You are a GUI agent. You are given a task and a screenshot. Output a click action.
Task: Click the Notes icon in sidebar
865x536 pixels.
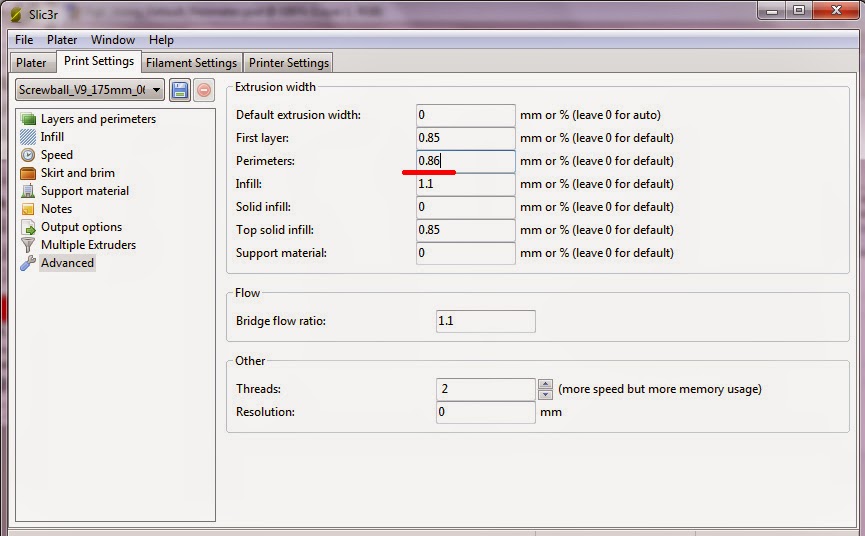(28, 209)
